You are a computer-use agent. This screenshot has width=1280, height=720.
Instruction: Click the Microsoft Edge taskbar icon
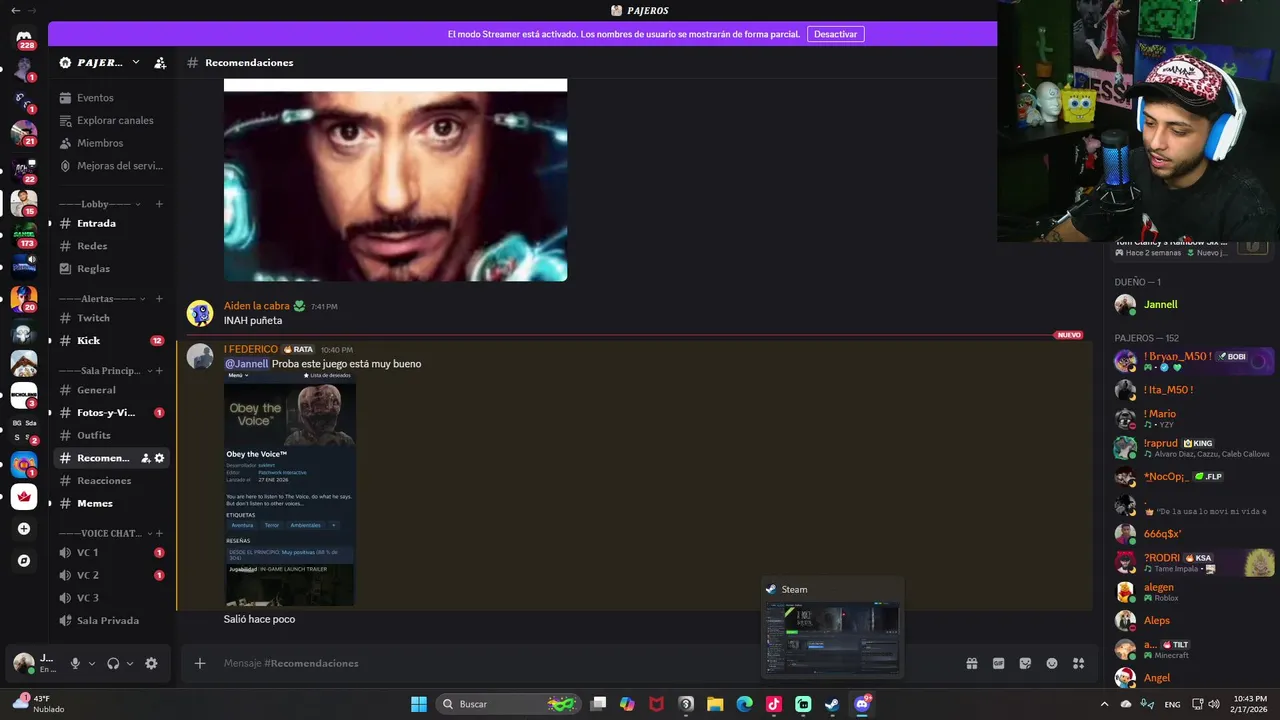point(745,704)
